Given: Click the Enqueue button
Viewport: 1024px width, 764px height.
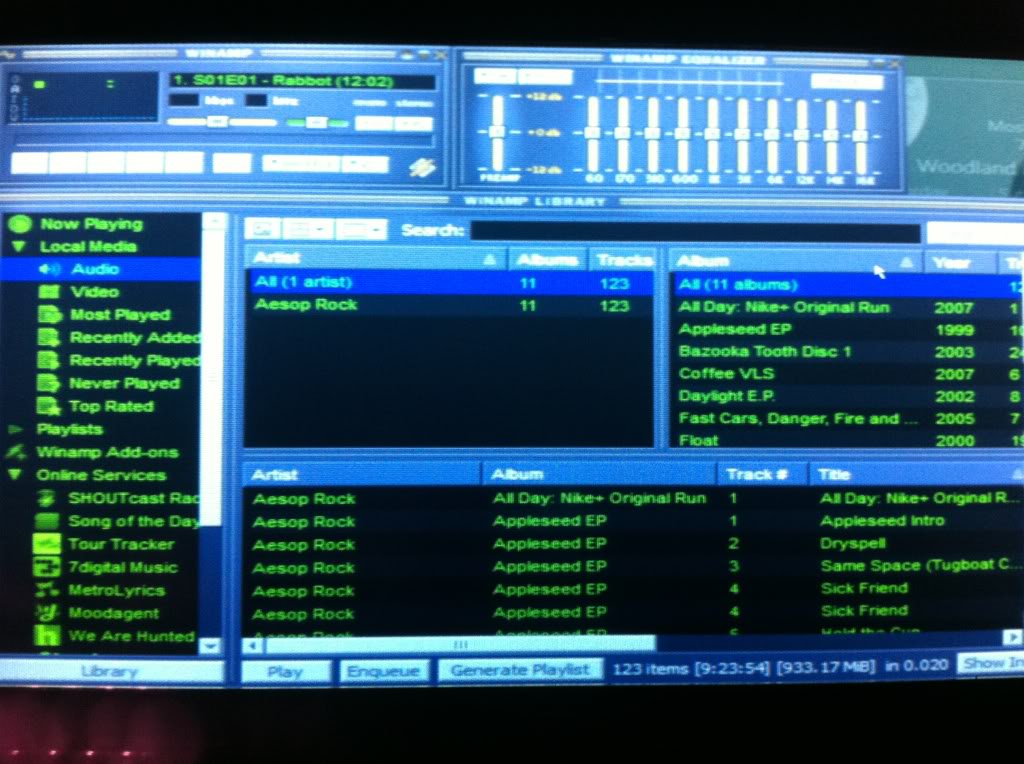Looking at the screenshot, I should pyautogui.click(x=383, y=671).
